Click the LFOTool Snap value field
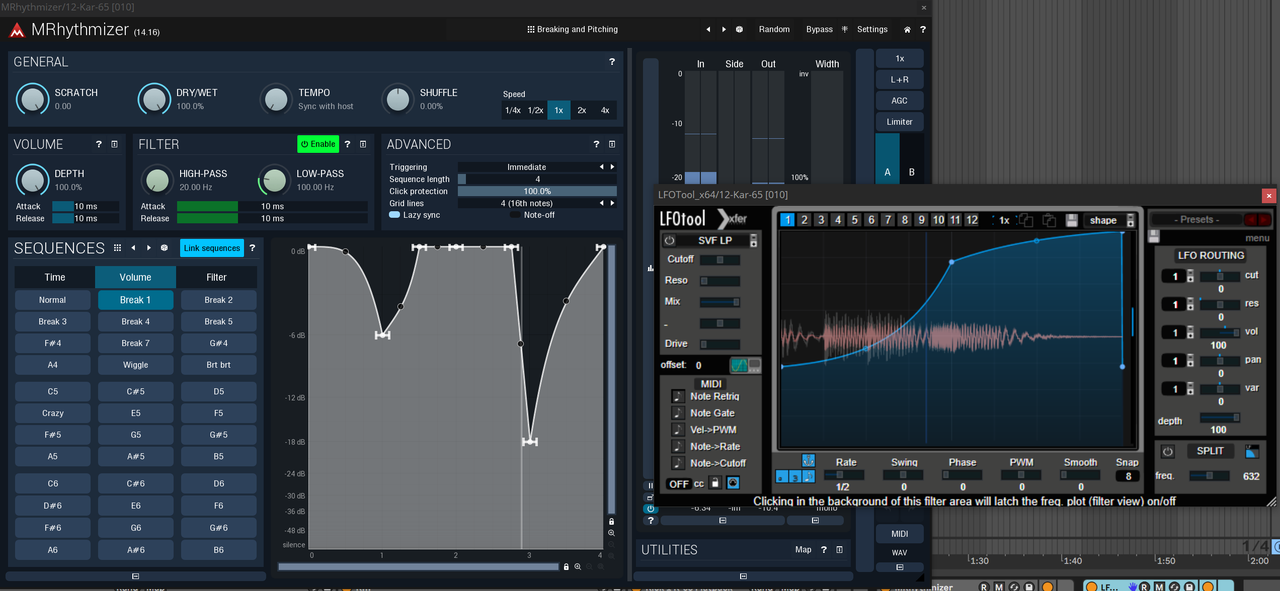This screenshot has height=591, width=1280. [1127, 476]
